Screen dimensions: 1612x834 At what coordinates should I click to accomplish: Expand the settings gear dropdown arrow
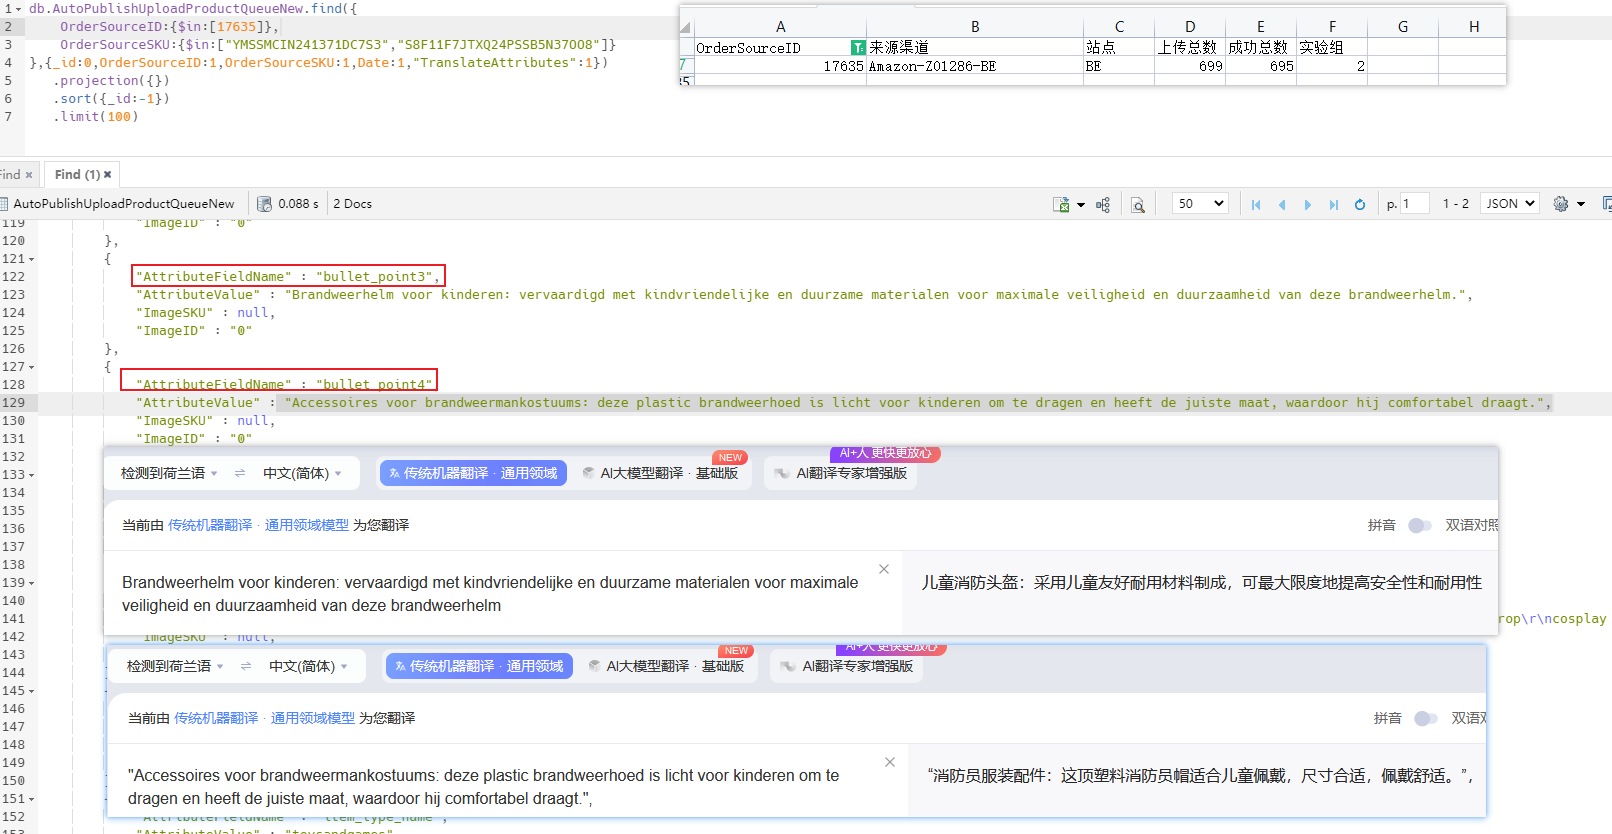(x=1581, y=204)
